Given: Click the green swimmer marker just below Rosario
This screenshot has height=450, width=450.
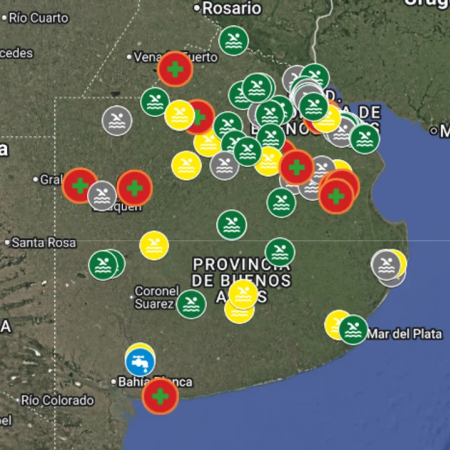Looking at the screenshot, I should 234,40.
